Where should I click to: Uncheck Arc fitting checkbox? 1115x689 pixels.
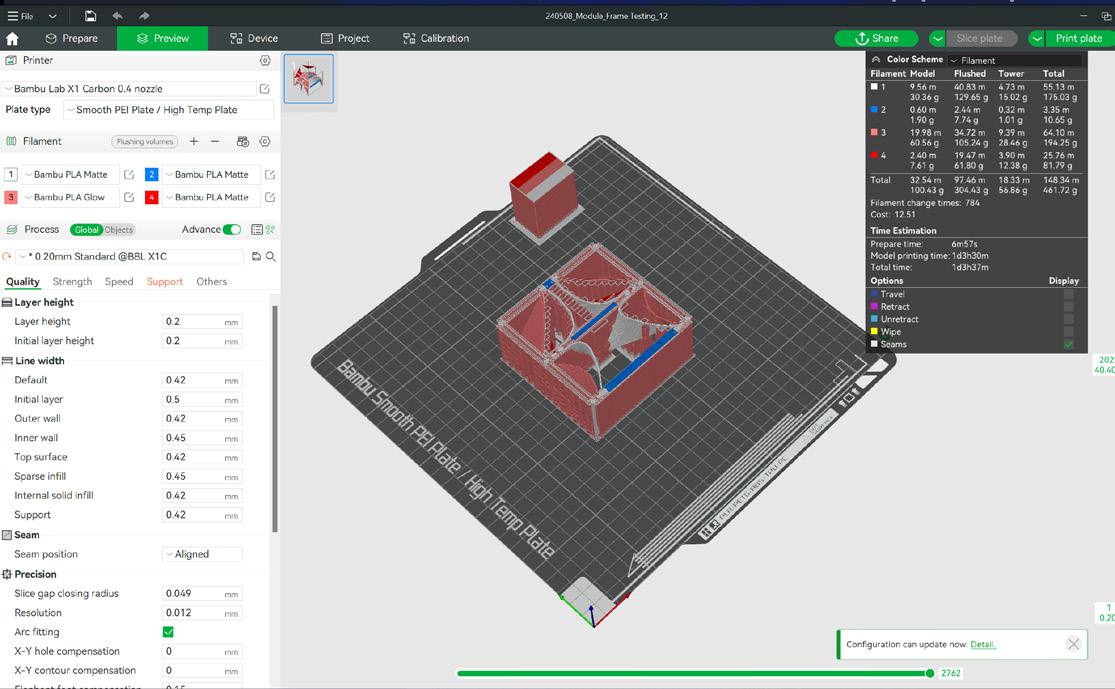169,632
